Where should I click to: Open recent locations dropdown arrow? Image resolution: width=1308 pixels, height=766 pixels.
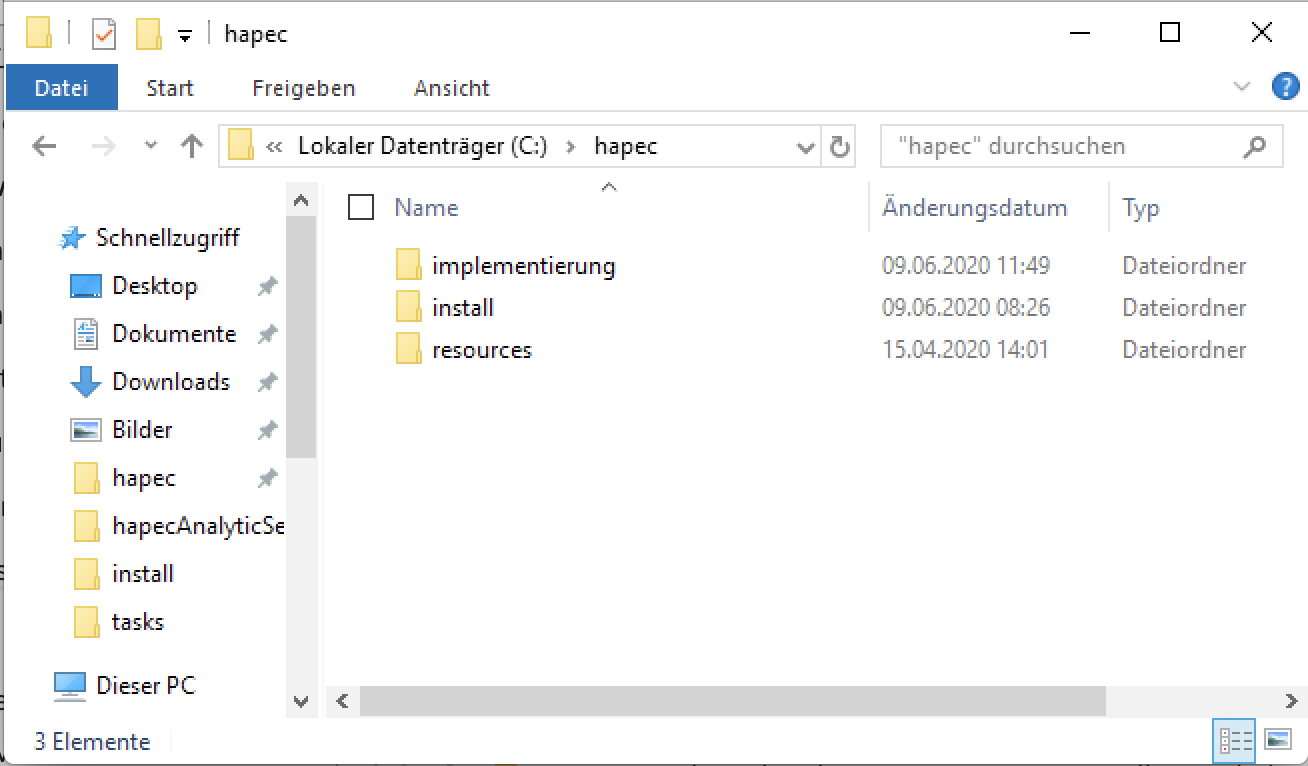pyautogui.click(x=151, y=146)
